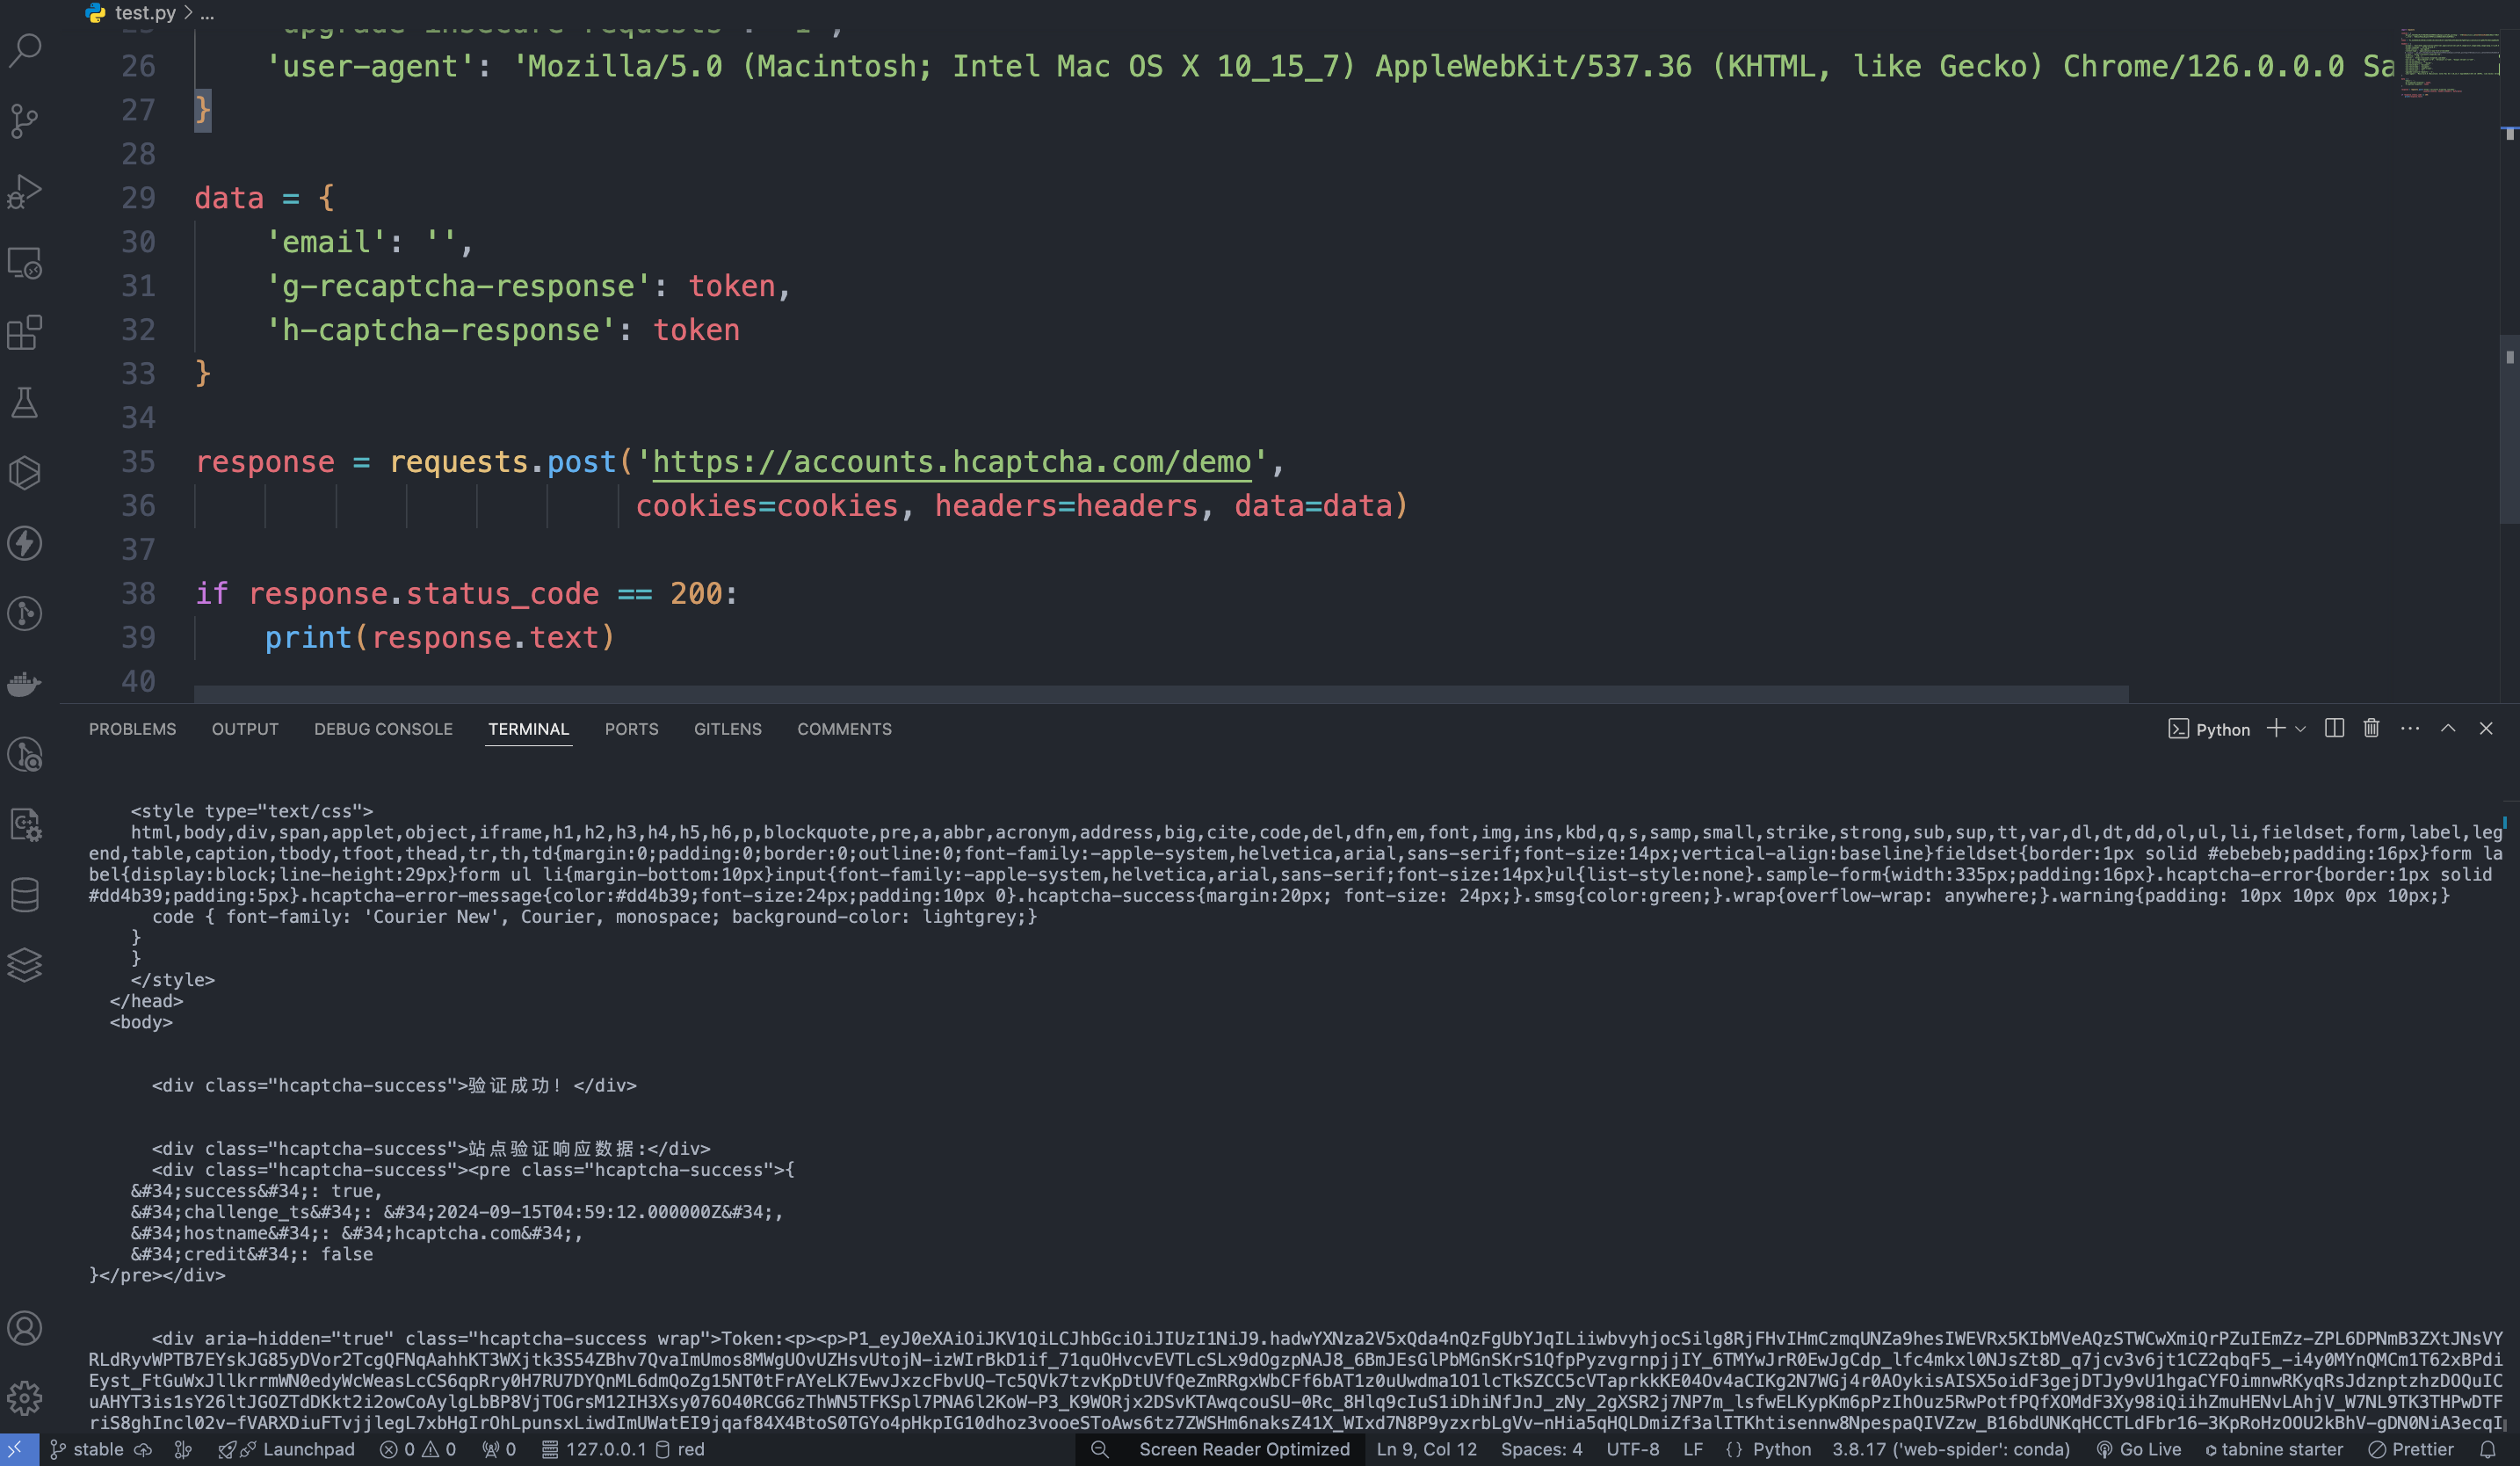The height and width of the screenshot is (1466, 2520).
Task: Select Python interpreter 3.8.17 web-spider conda
Action: point(1950,1449)
